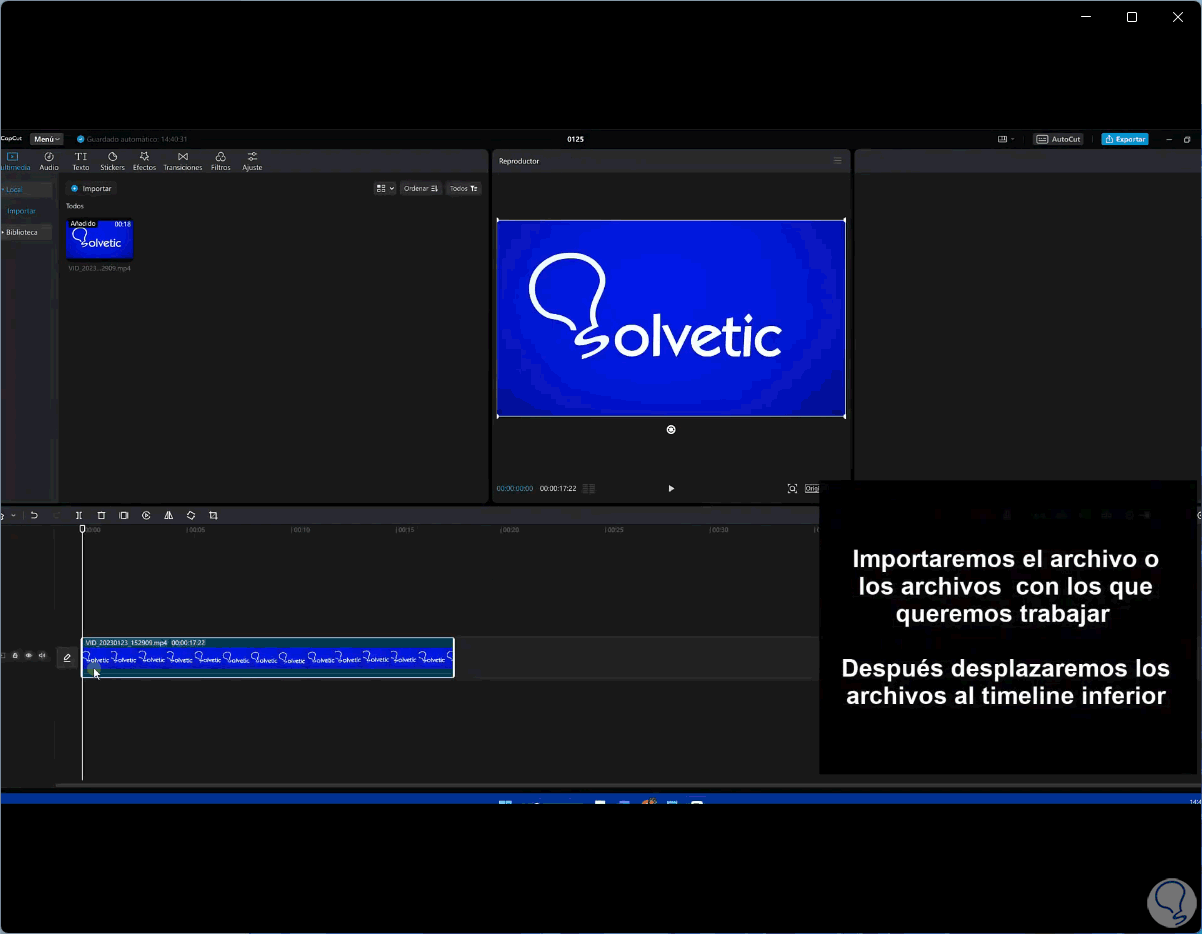Click the Reverse playback icon

[146, 515]
